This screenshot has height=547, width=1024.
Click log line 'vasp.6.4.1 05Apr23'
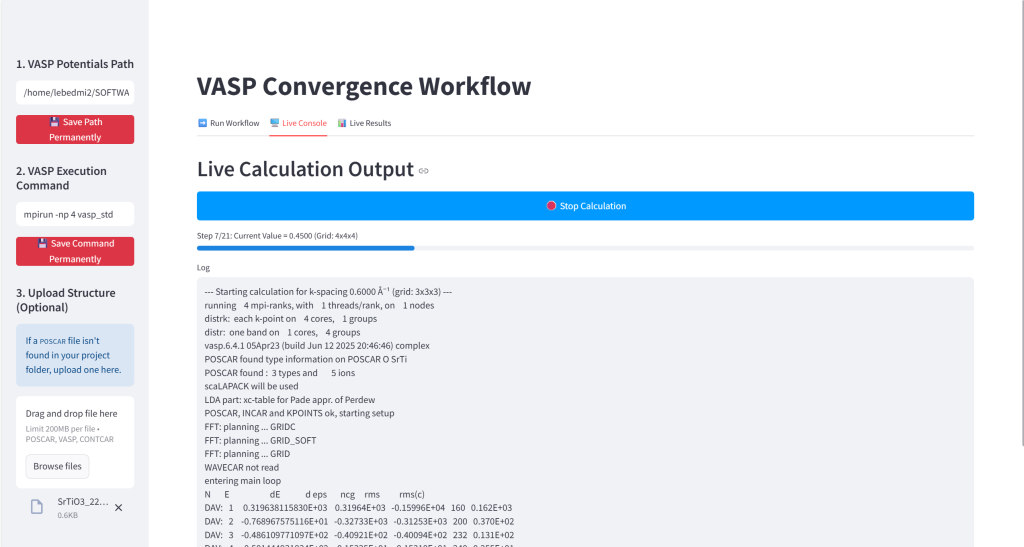pyautogui.click(x=317, y=346)
